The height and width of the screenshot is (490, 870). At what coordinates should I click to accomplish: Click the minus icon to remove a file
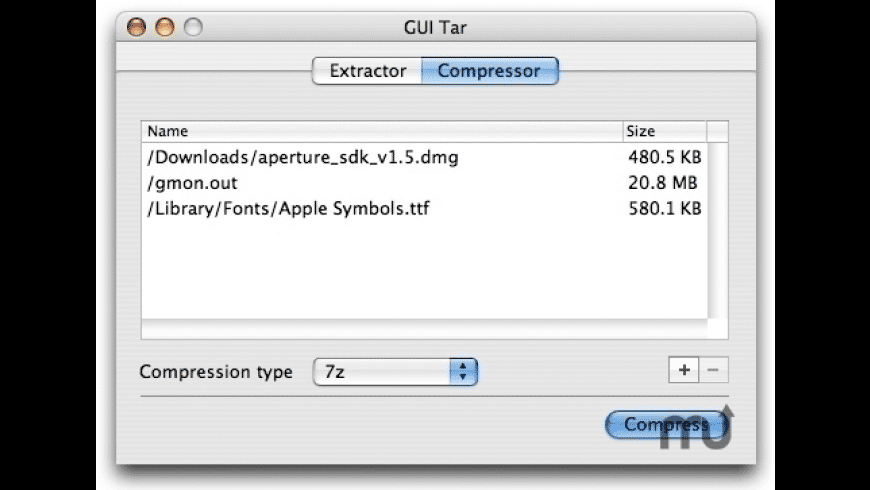713,370
